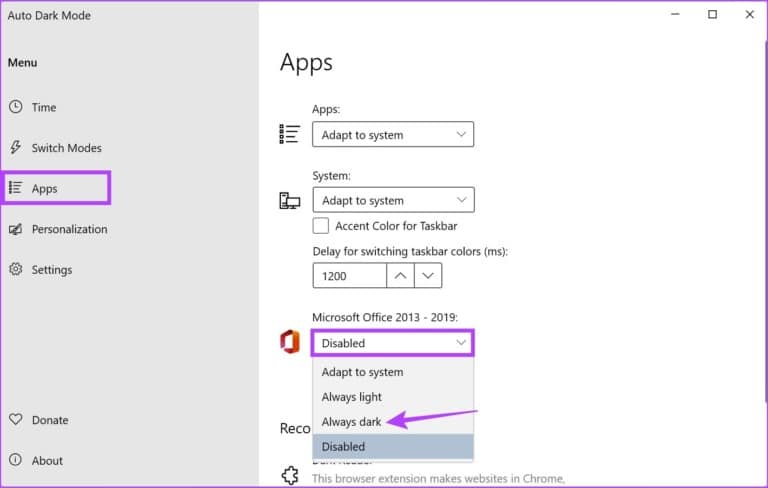768x488 pixels.
Task: Choose Always light in Office list
Action: (x=393, y=397)
